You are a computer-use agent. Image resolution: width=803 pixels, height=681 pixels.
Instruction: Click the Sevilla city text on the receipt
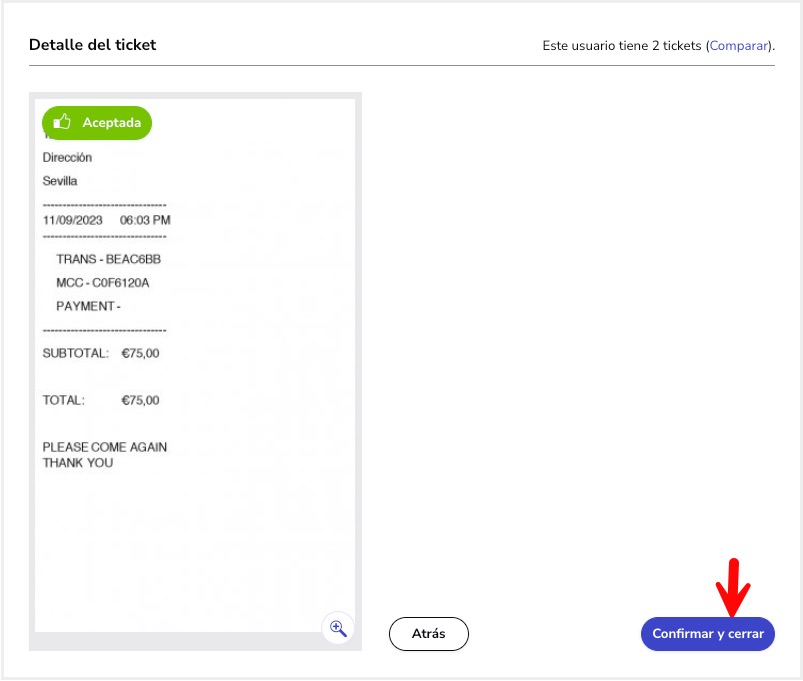click(x=60, y=181)
